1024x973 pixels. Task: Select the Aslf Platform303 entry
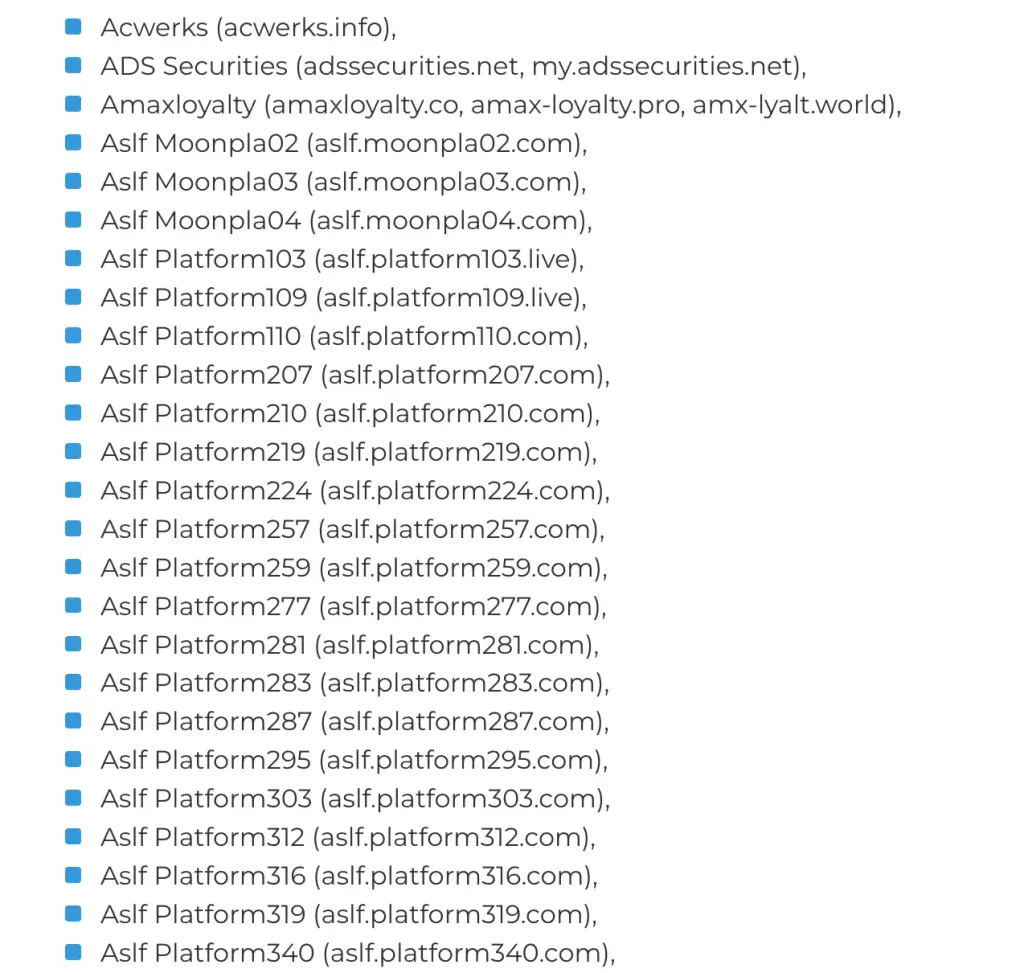(x=355, y=798)
